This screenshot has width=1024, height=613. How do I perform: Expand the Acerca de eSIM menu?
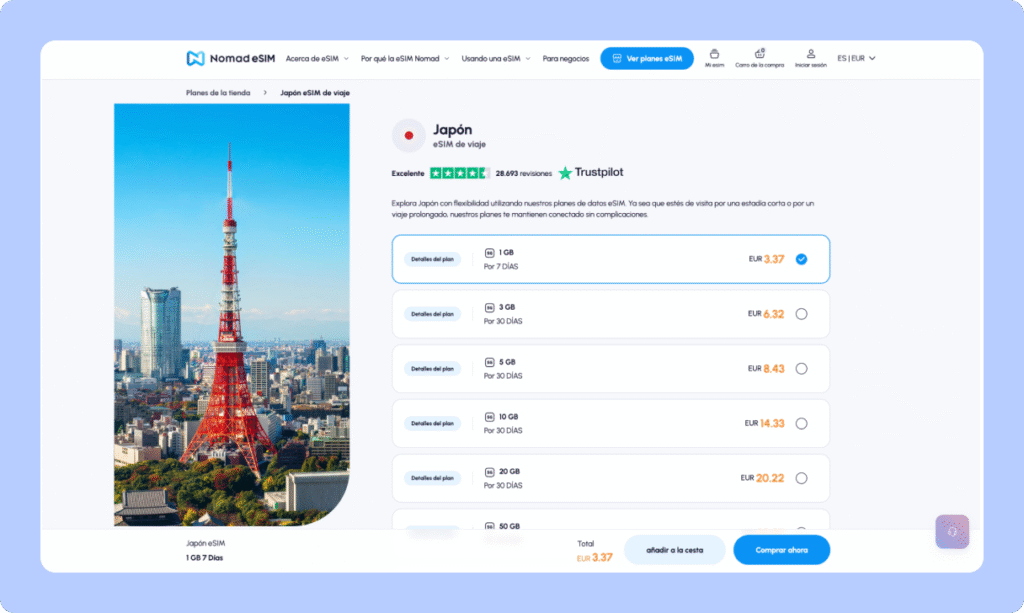[x=314, y=59]
